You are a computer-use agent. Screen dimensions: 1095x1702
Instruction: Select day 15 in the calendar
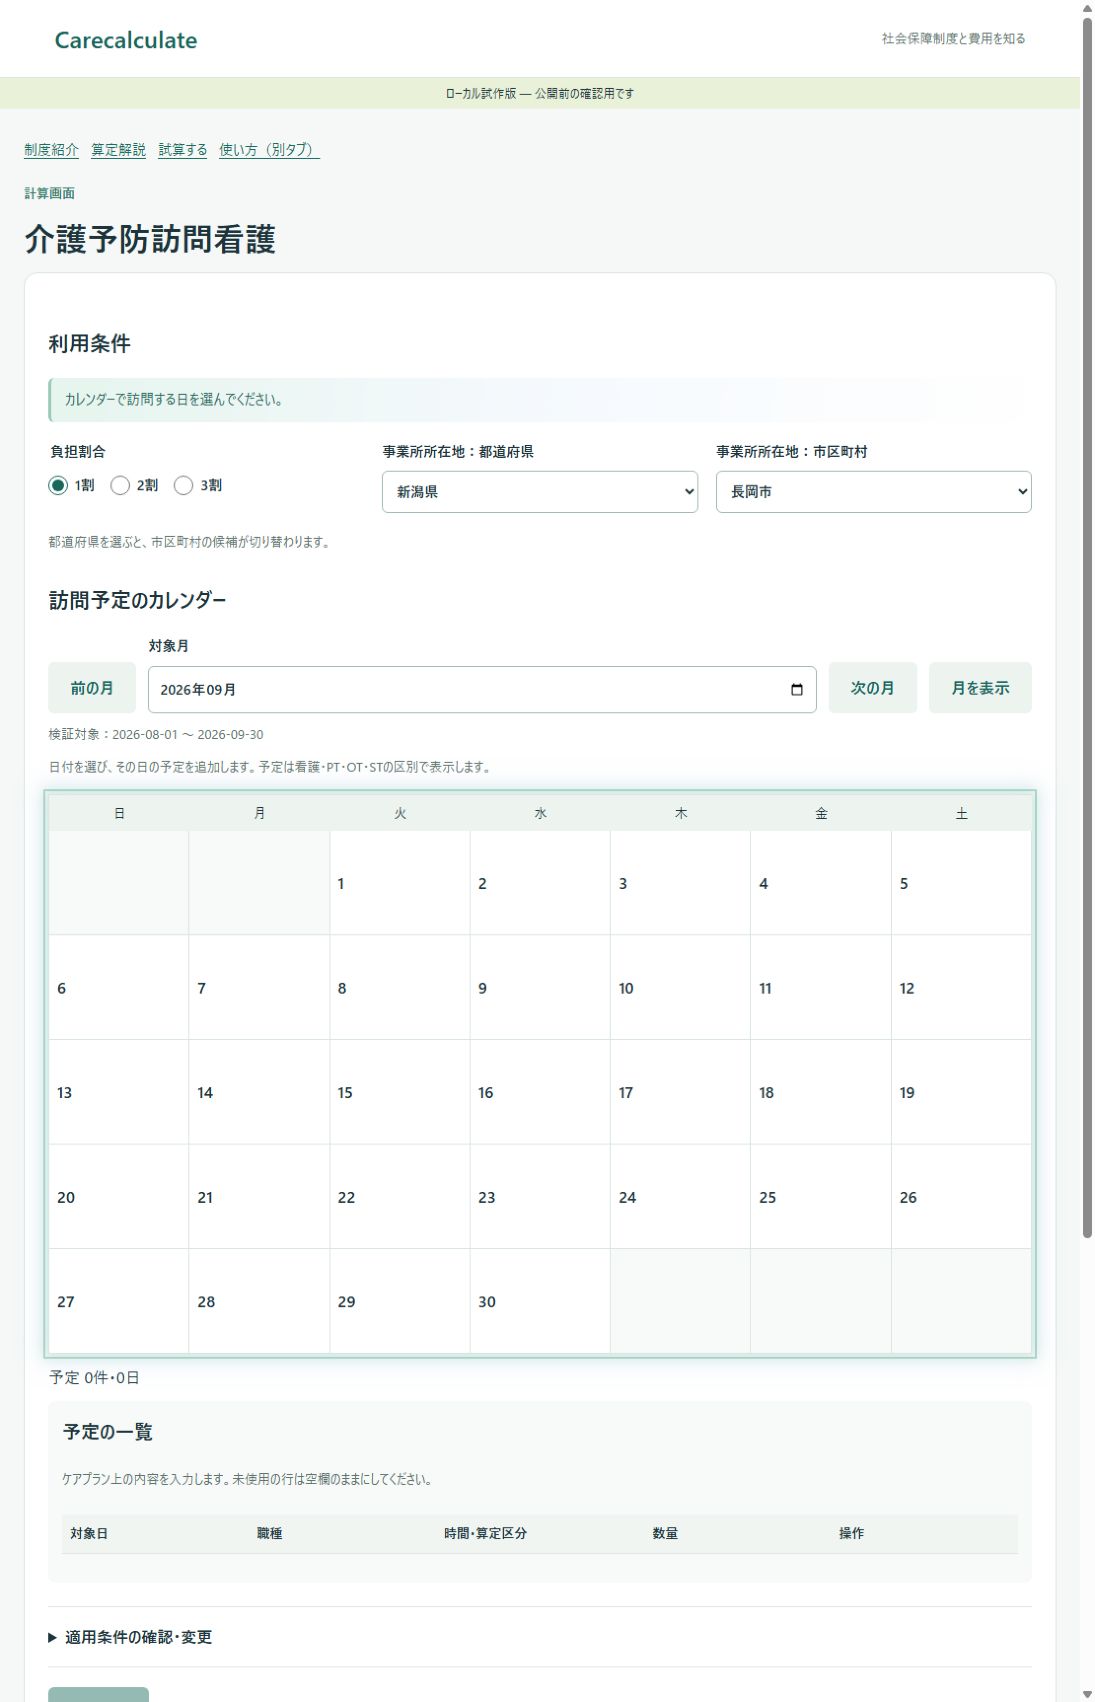click(x=400, y=1092)
